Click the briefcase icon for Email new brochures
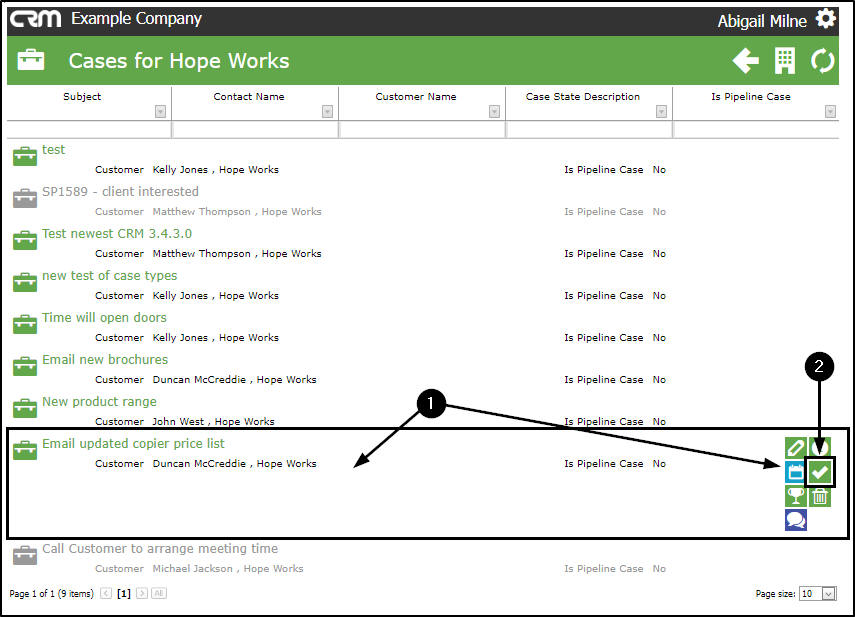855x617 pixels. [x=25, y=366]
